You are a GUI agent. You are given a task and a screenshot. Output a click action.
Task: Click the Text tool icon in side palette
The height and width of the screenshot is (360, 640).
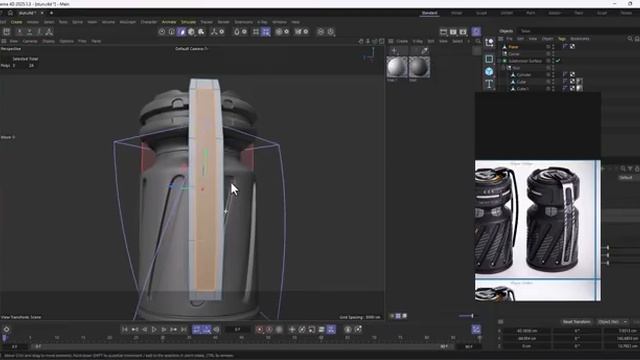pyautogui.click(x=489, y=84)
